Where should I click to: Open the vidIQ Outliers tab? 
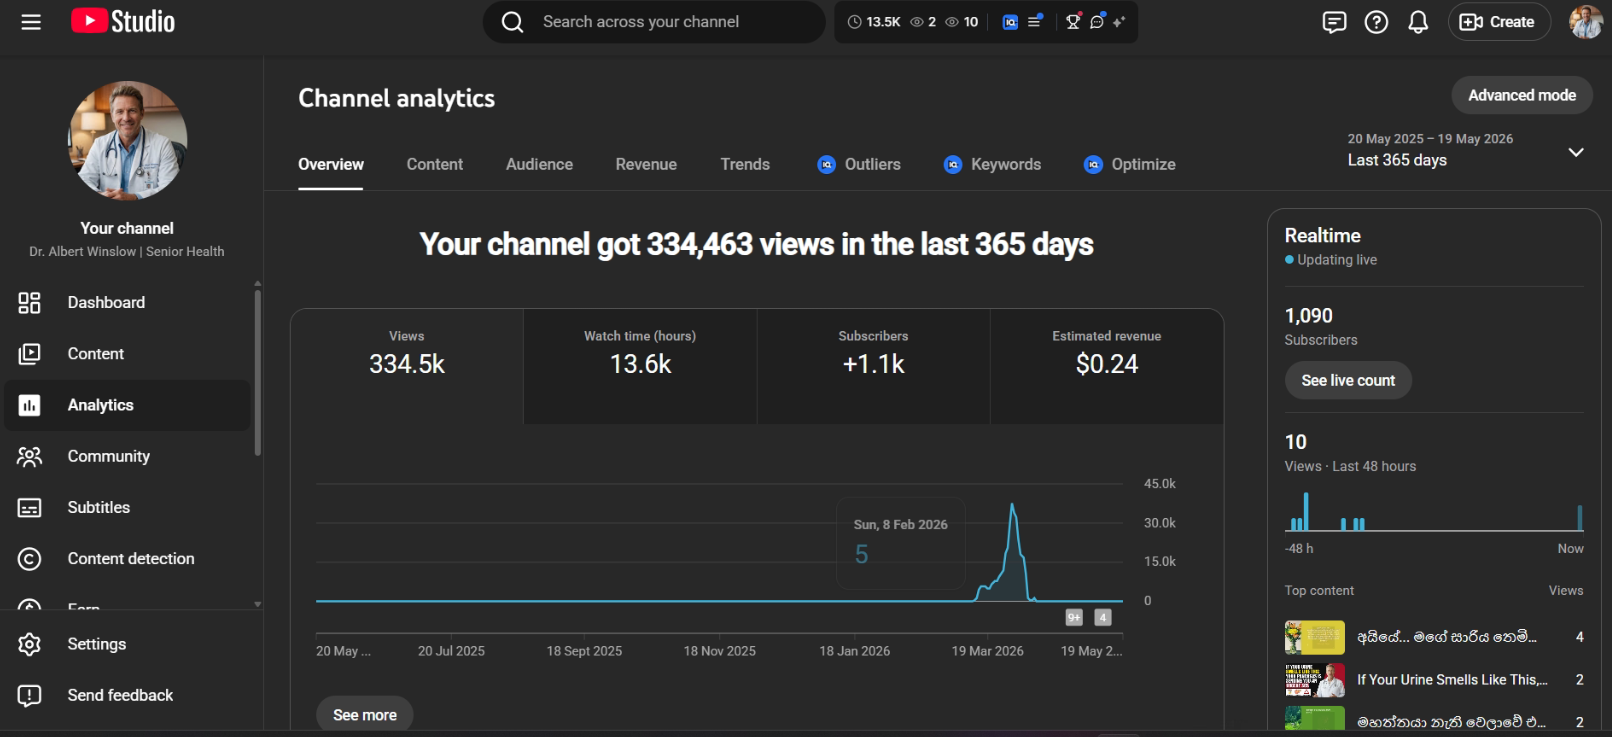[859, 165]
